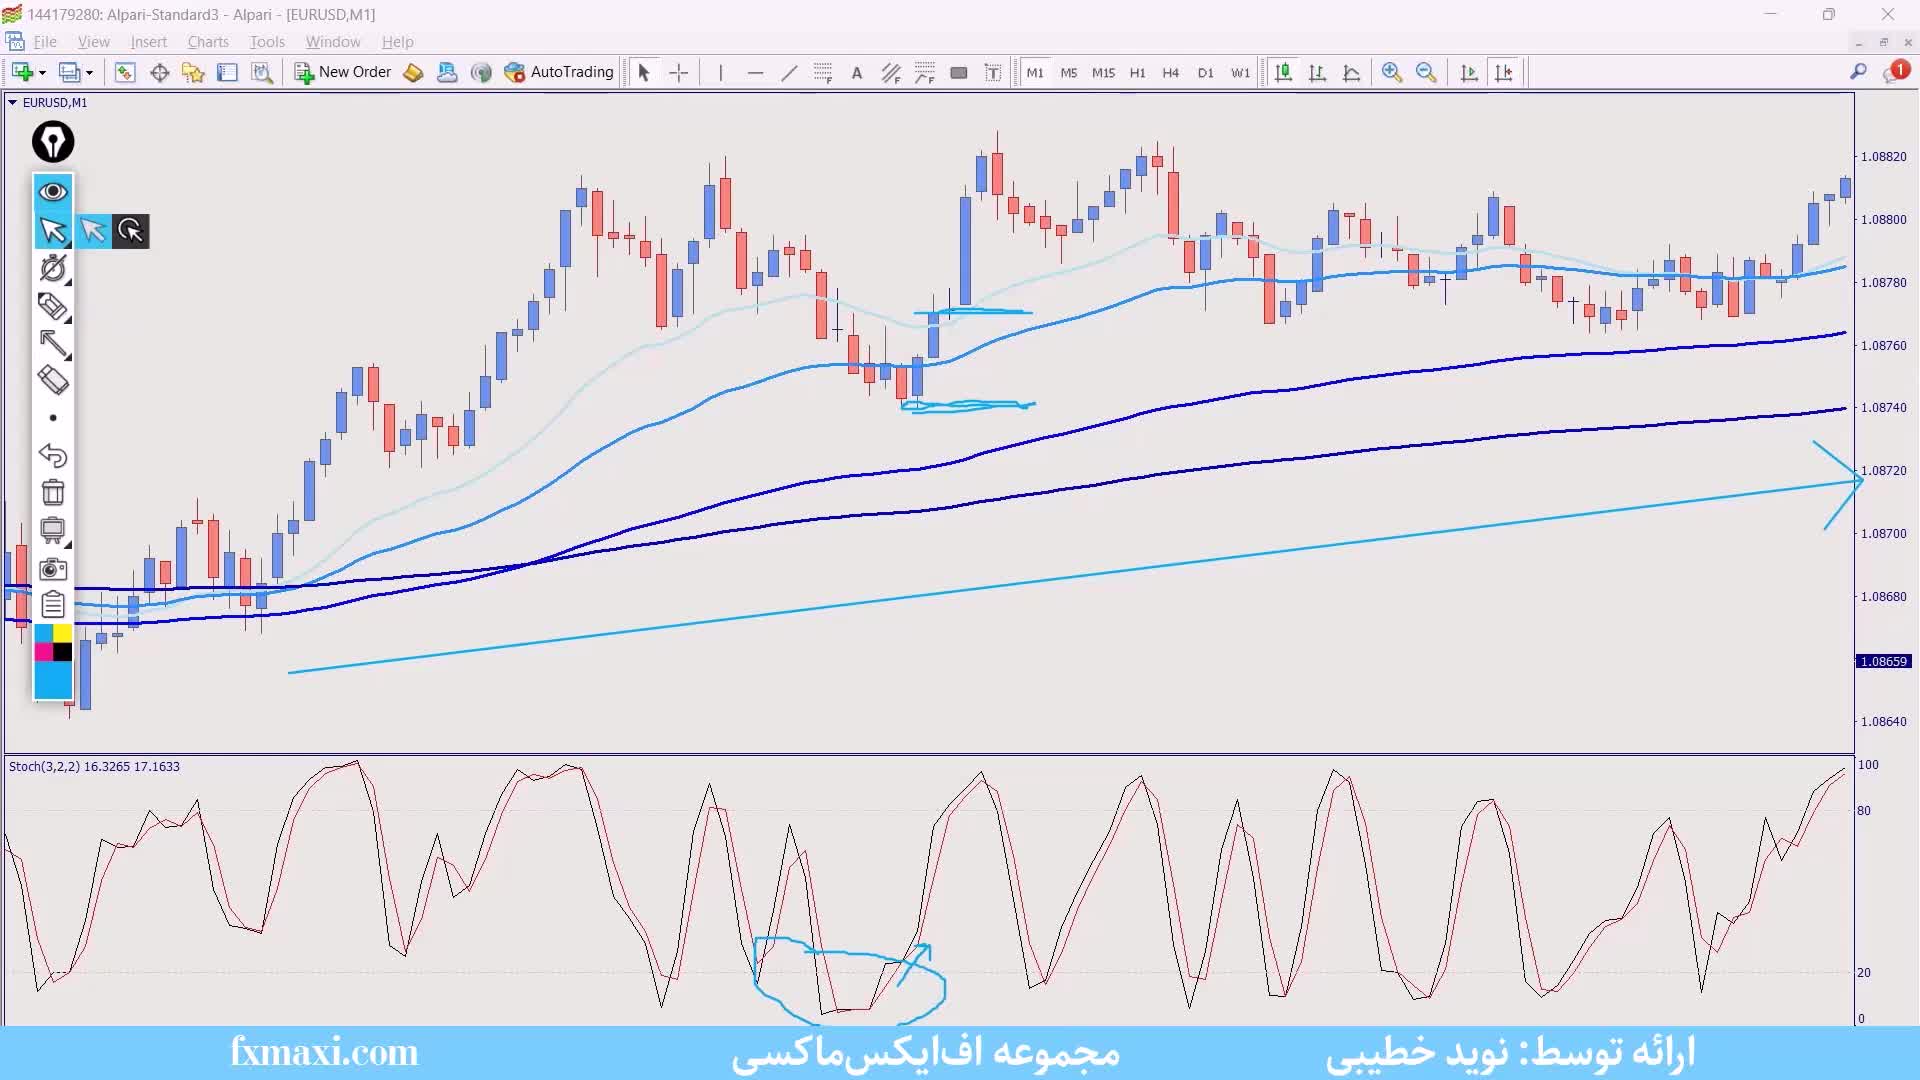Take a screenshot with the camera icon
Image resolution: width=1920 pixels, height=1080 pixels.
tap(53, 569)
